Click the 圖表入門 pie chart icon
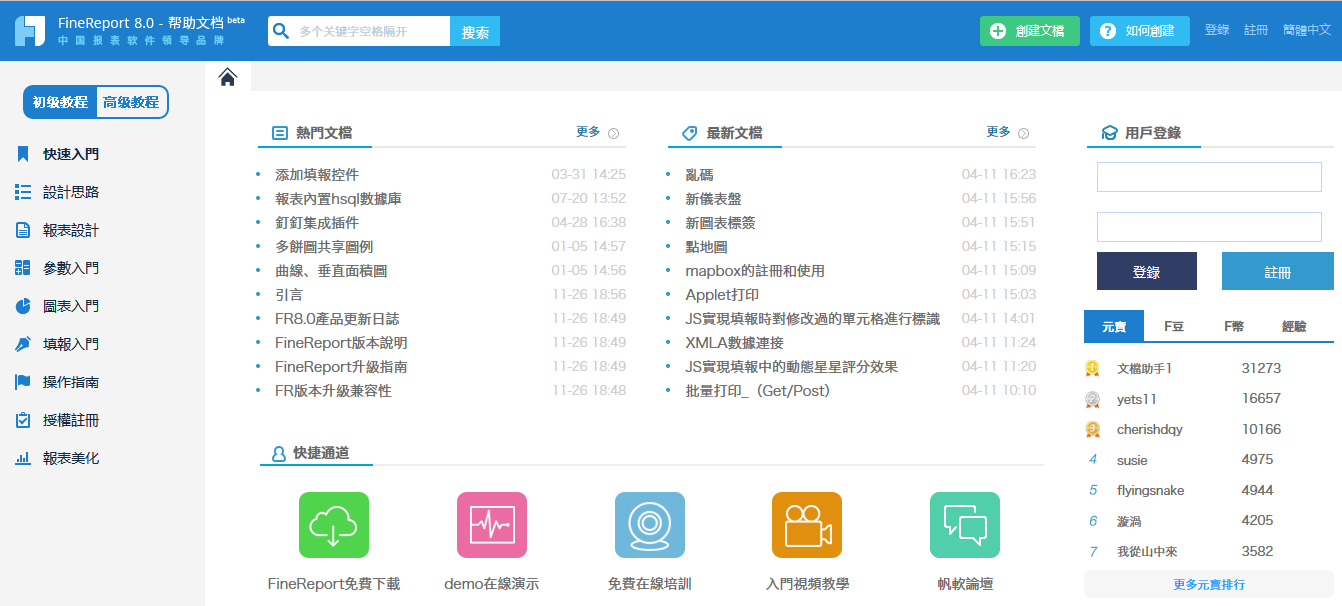1342x606 pixels. pyautogui.click(x=23, y=306)
